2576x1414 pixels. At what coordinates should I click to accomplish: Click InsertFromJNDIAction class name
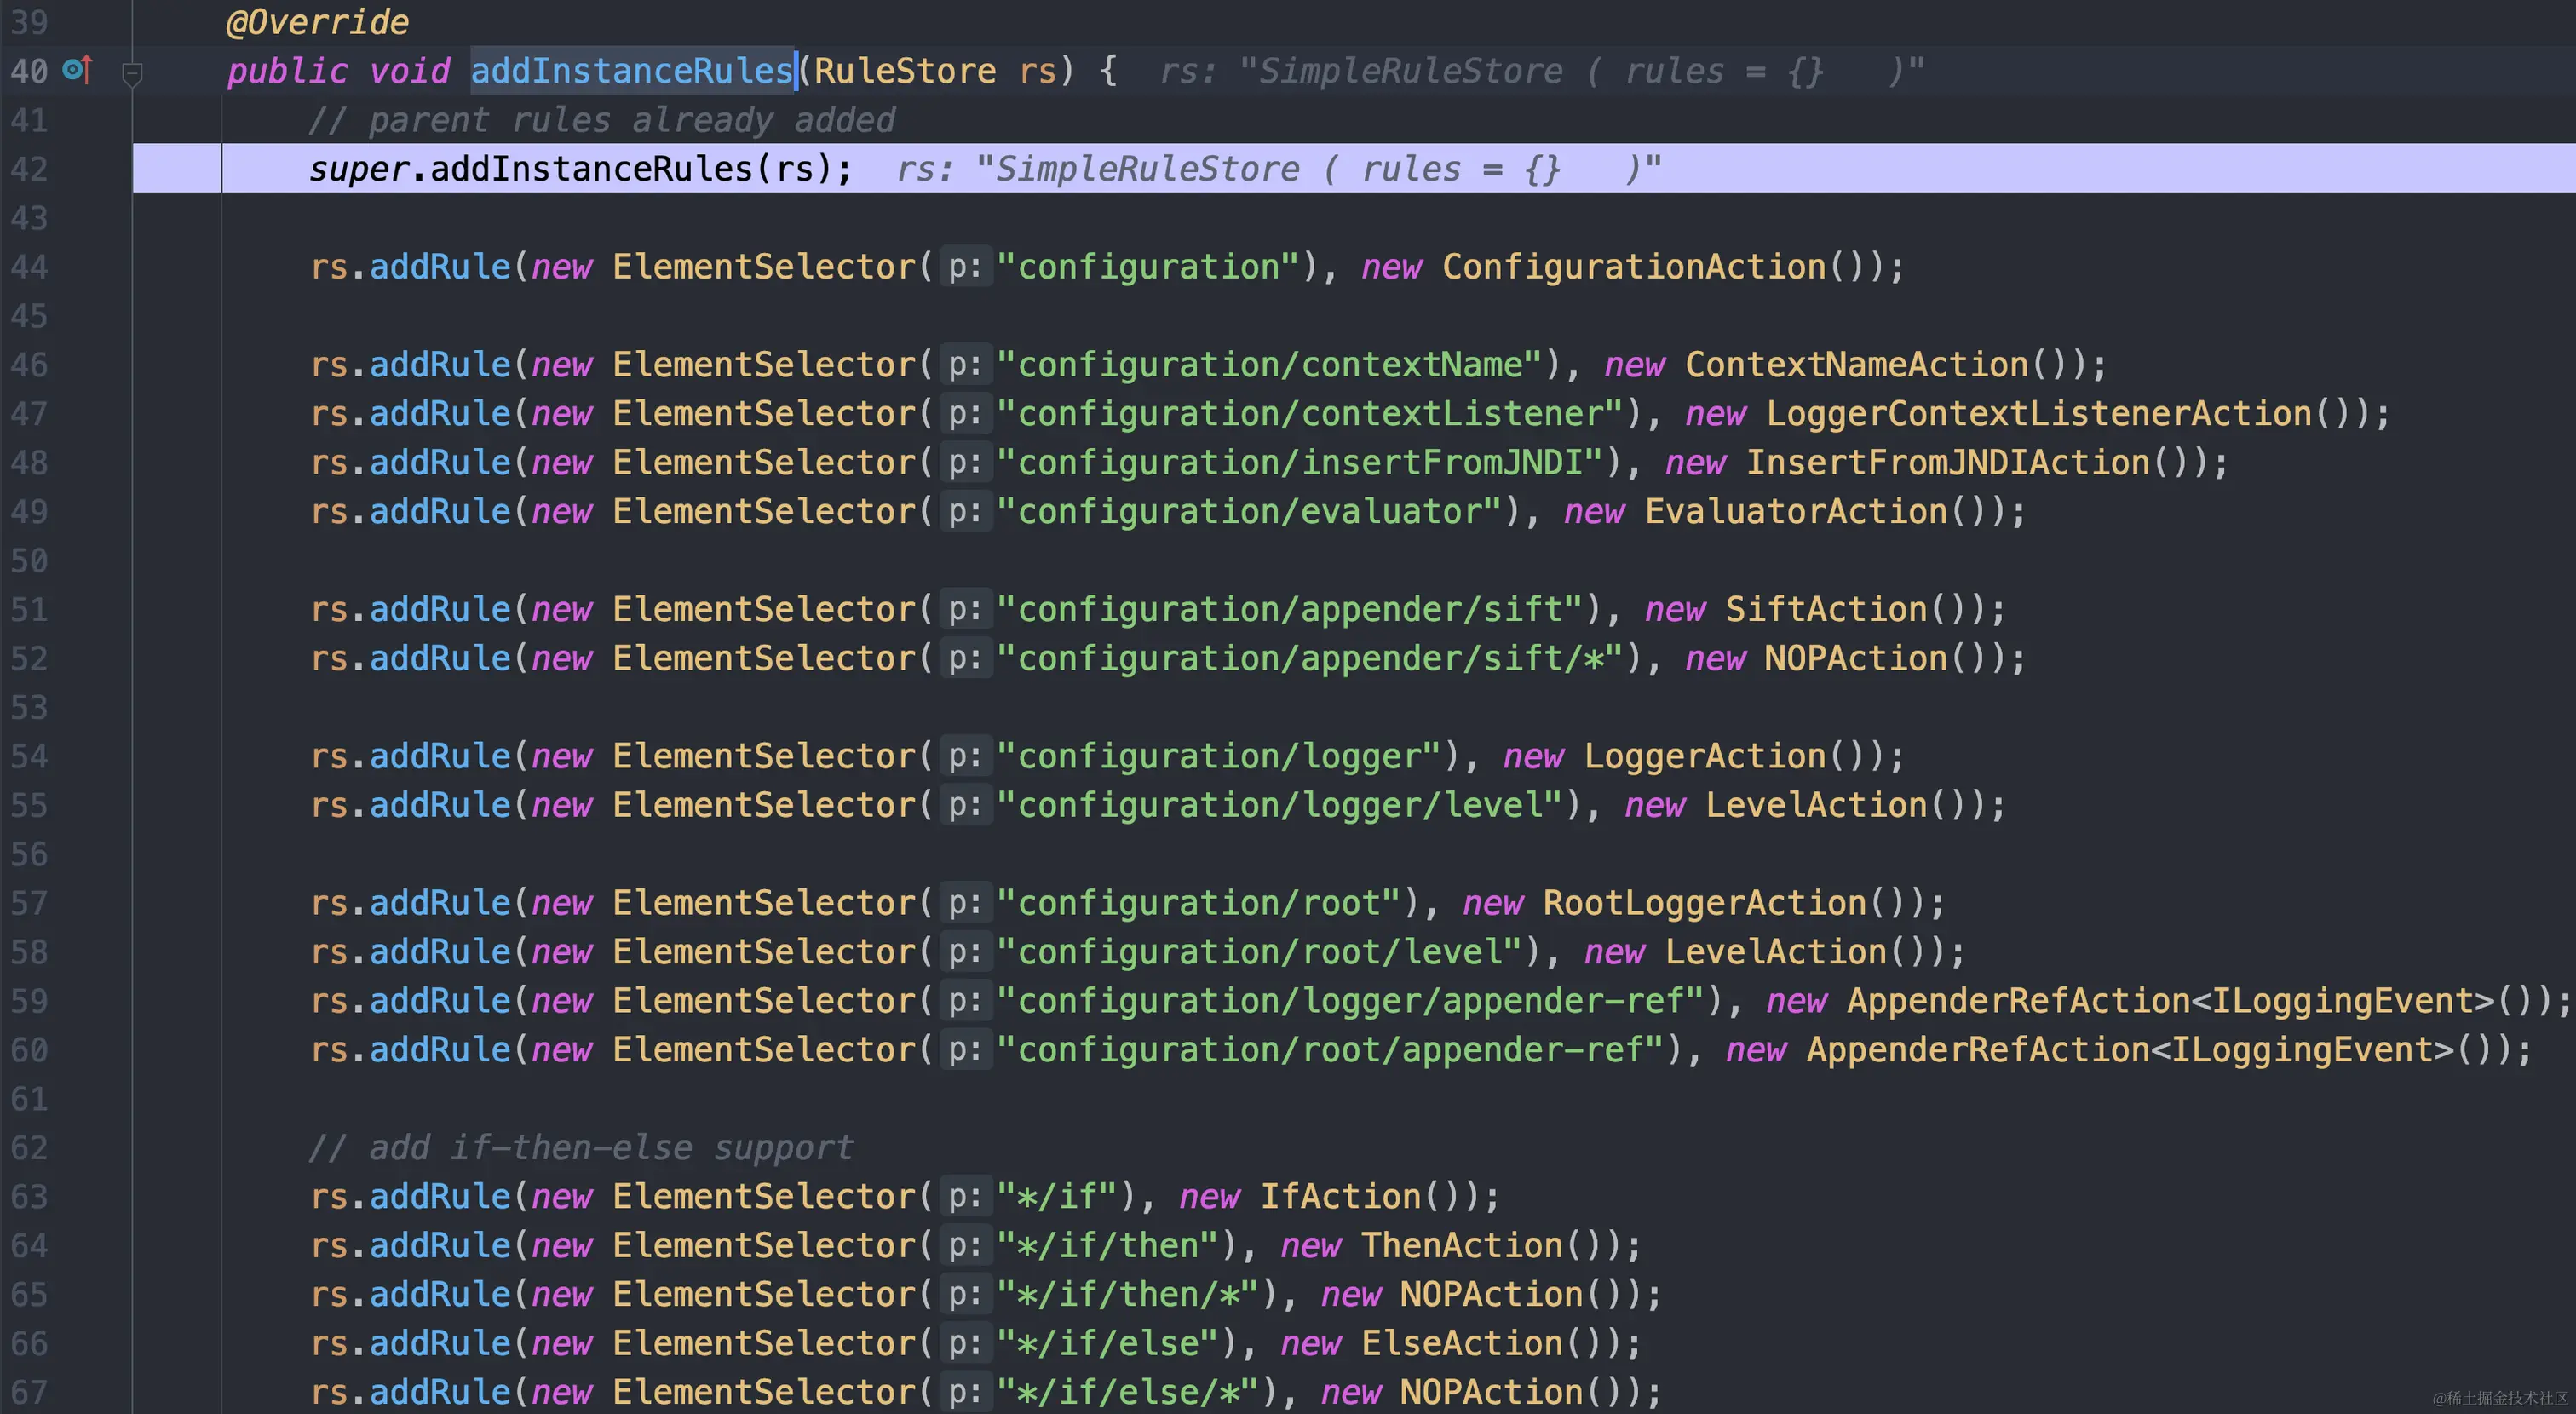1948,463
